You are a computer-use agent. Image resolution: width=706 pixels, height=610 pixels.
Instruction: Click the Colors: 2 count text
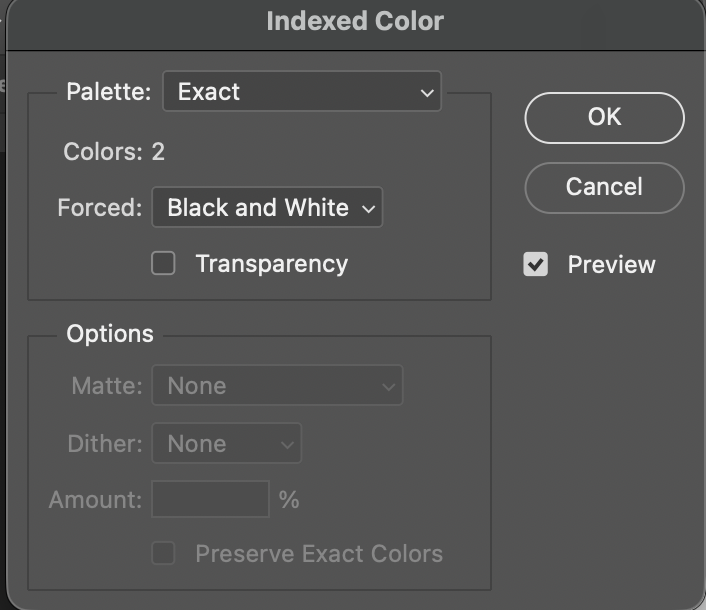(x=114, y=152)
